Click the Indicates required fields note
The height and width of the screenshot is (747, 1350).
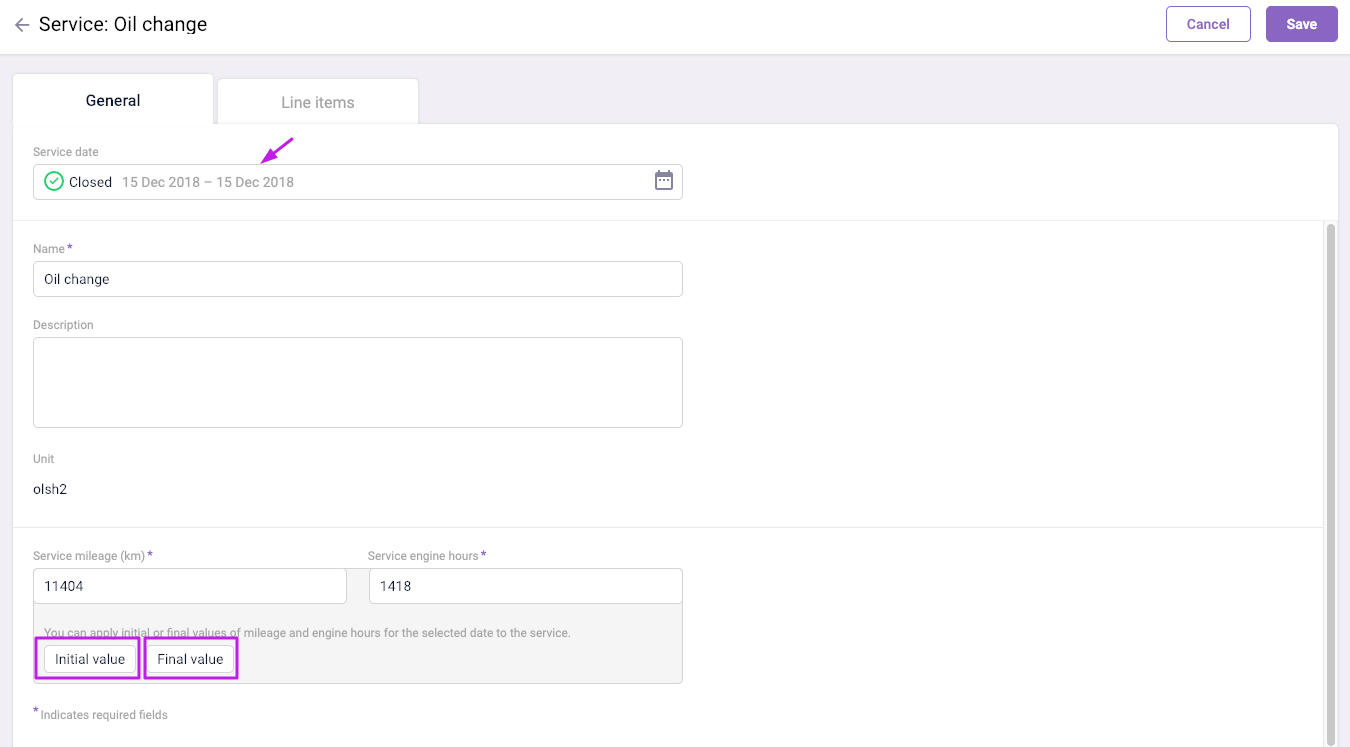tap(103, 715)
